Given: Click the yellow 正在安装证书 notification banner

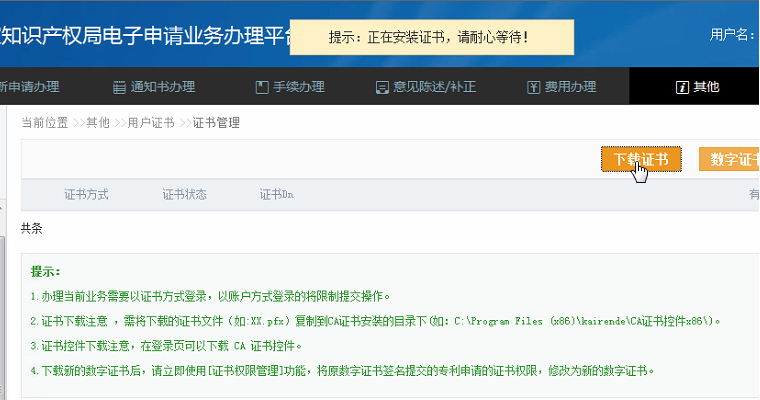Looking at the screenshot, I should coord(429,37).
